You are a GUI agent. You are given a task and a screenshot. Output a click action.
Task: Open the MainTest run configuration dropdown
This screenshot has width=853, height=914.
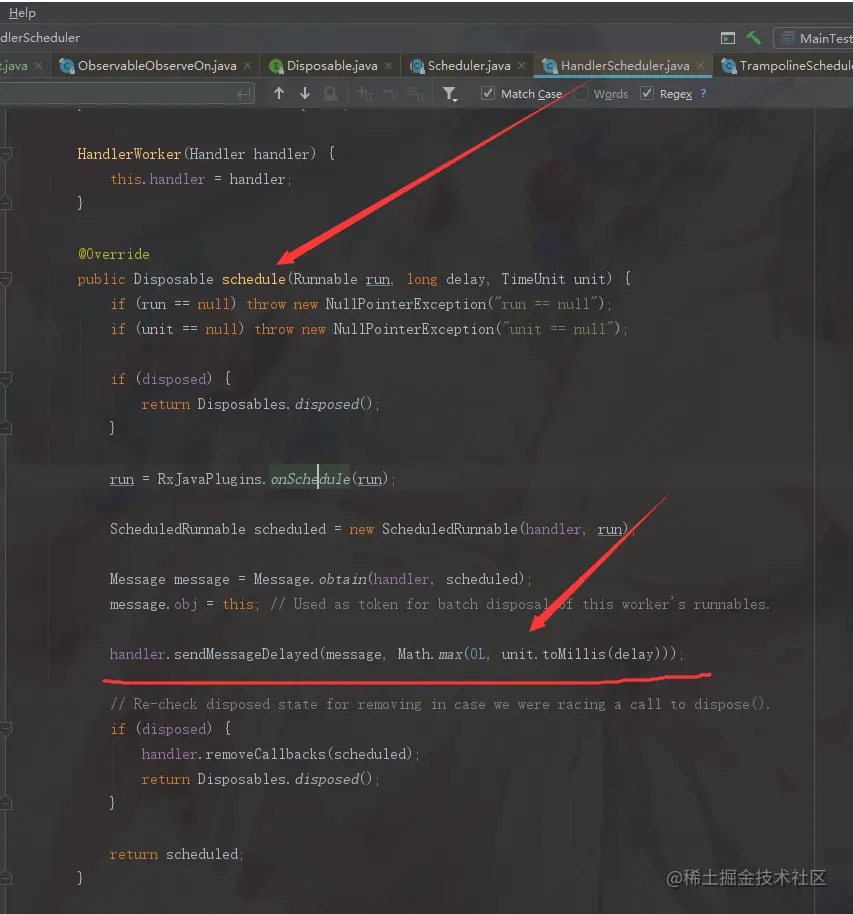coord(816,38)
